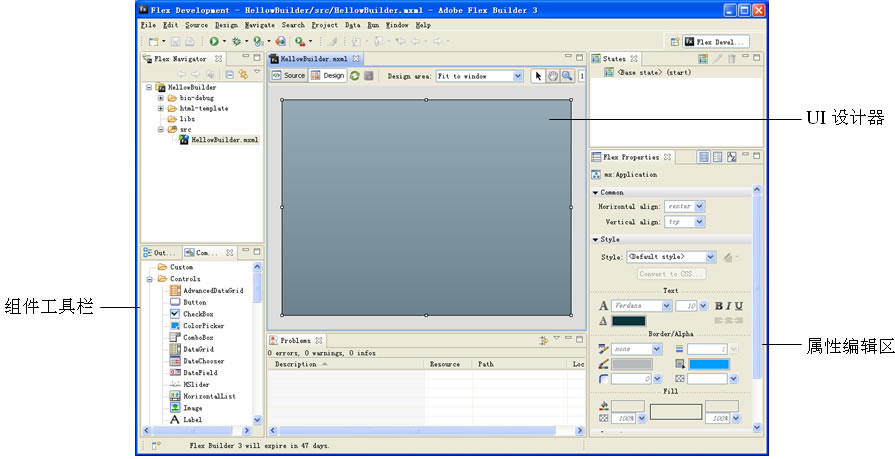Viewport: 895px width, 459px height.
Task: Select CheckBox in the Components list
Action: click(x=198, y=314)
